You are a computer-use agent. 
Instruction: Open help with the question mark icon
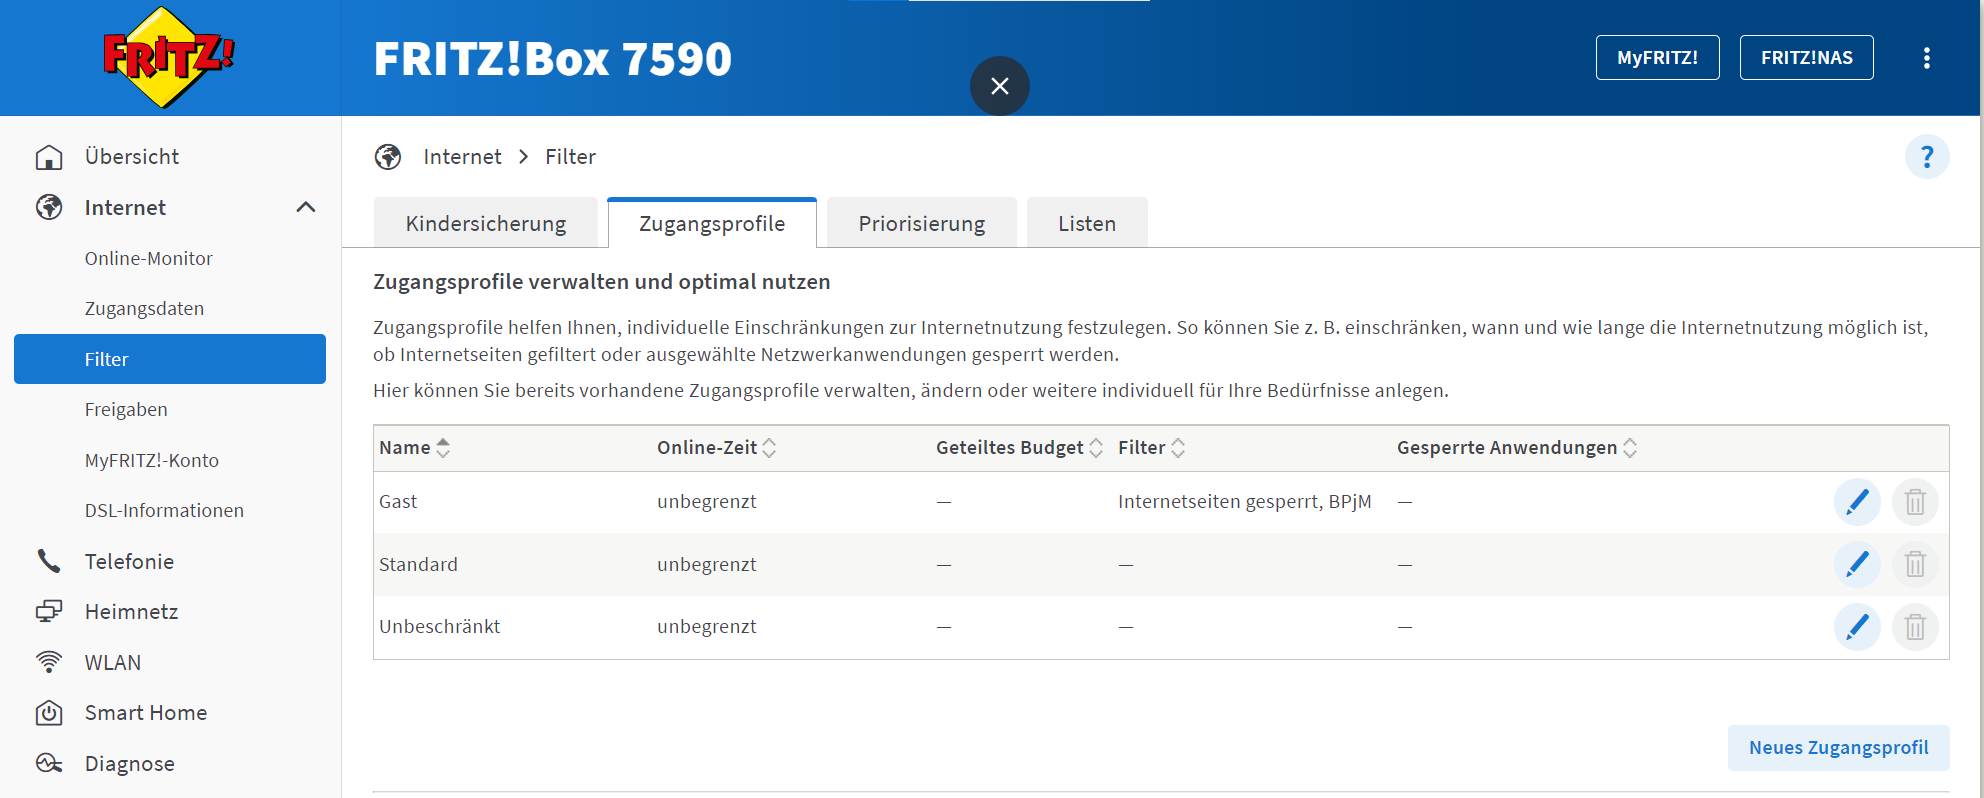click(1927, 157)
